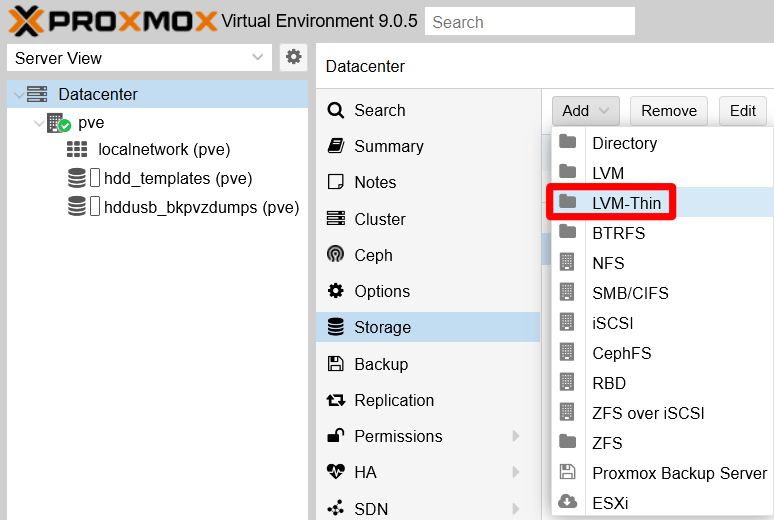
Task: Open the Cluster section
Action: pyautogui.click(x=428, y=219)
